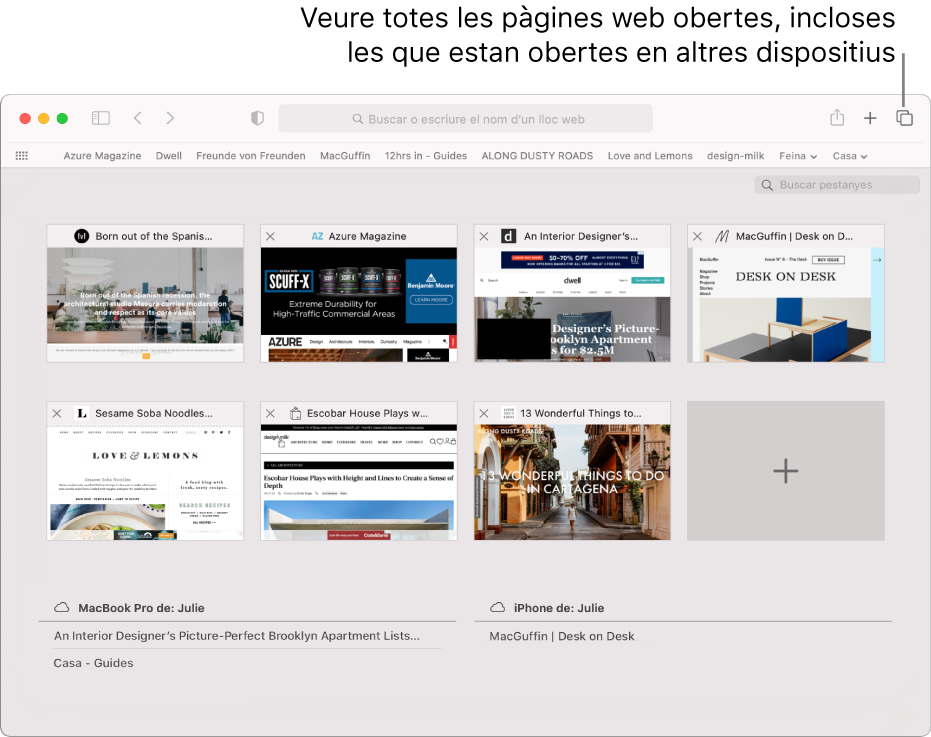The width and height of the screenshot is (931, 737).
Task: Open Casa - Guides iCloud tab
Action: pyautogui.click(x=93, y=663)
